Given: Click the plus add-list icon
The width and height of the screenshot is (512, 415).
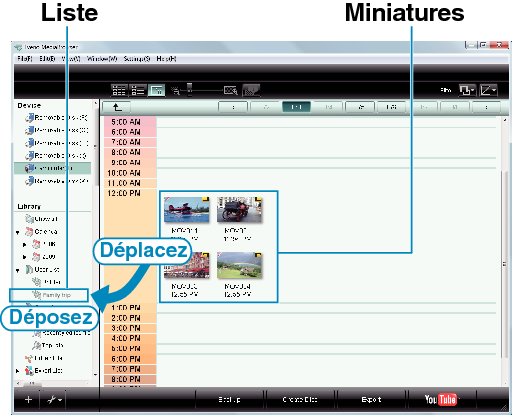Looking at the screenshot, I should [x=28, y=399].
